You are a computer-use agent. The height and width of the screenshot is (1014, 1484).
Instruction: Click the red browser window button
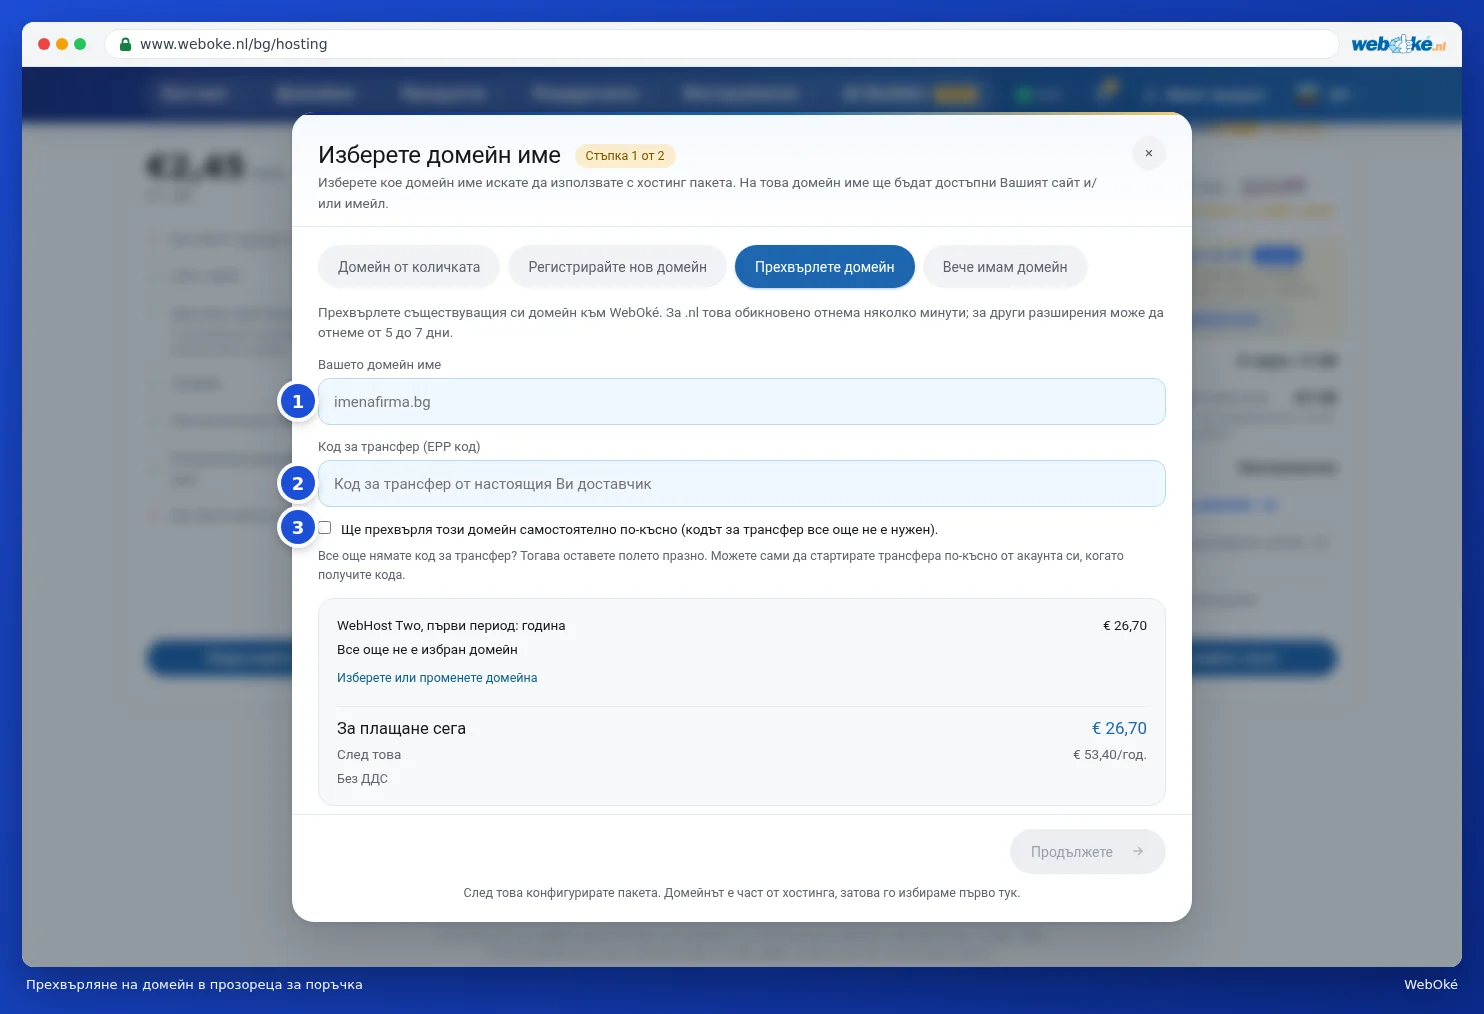click(44, 44)
